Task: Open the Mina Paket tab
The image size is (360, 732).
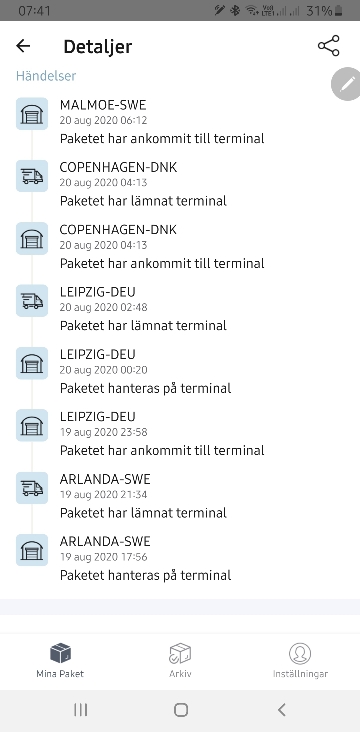Action: click(x=60, y=660)
